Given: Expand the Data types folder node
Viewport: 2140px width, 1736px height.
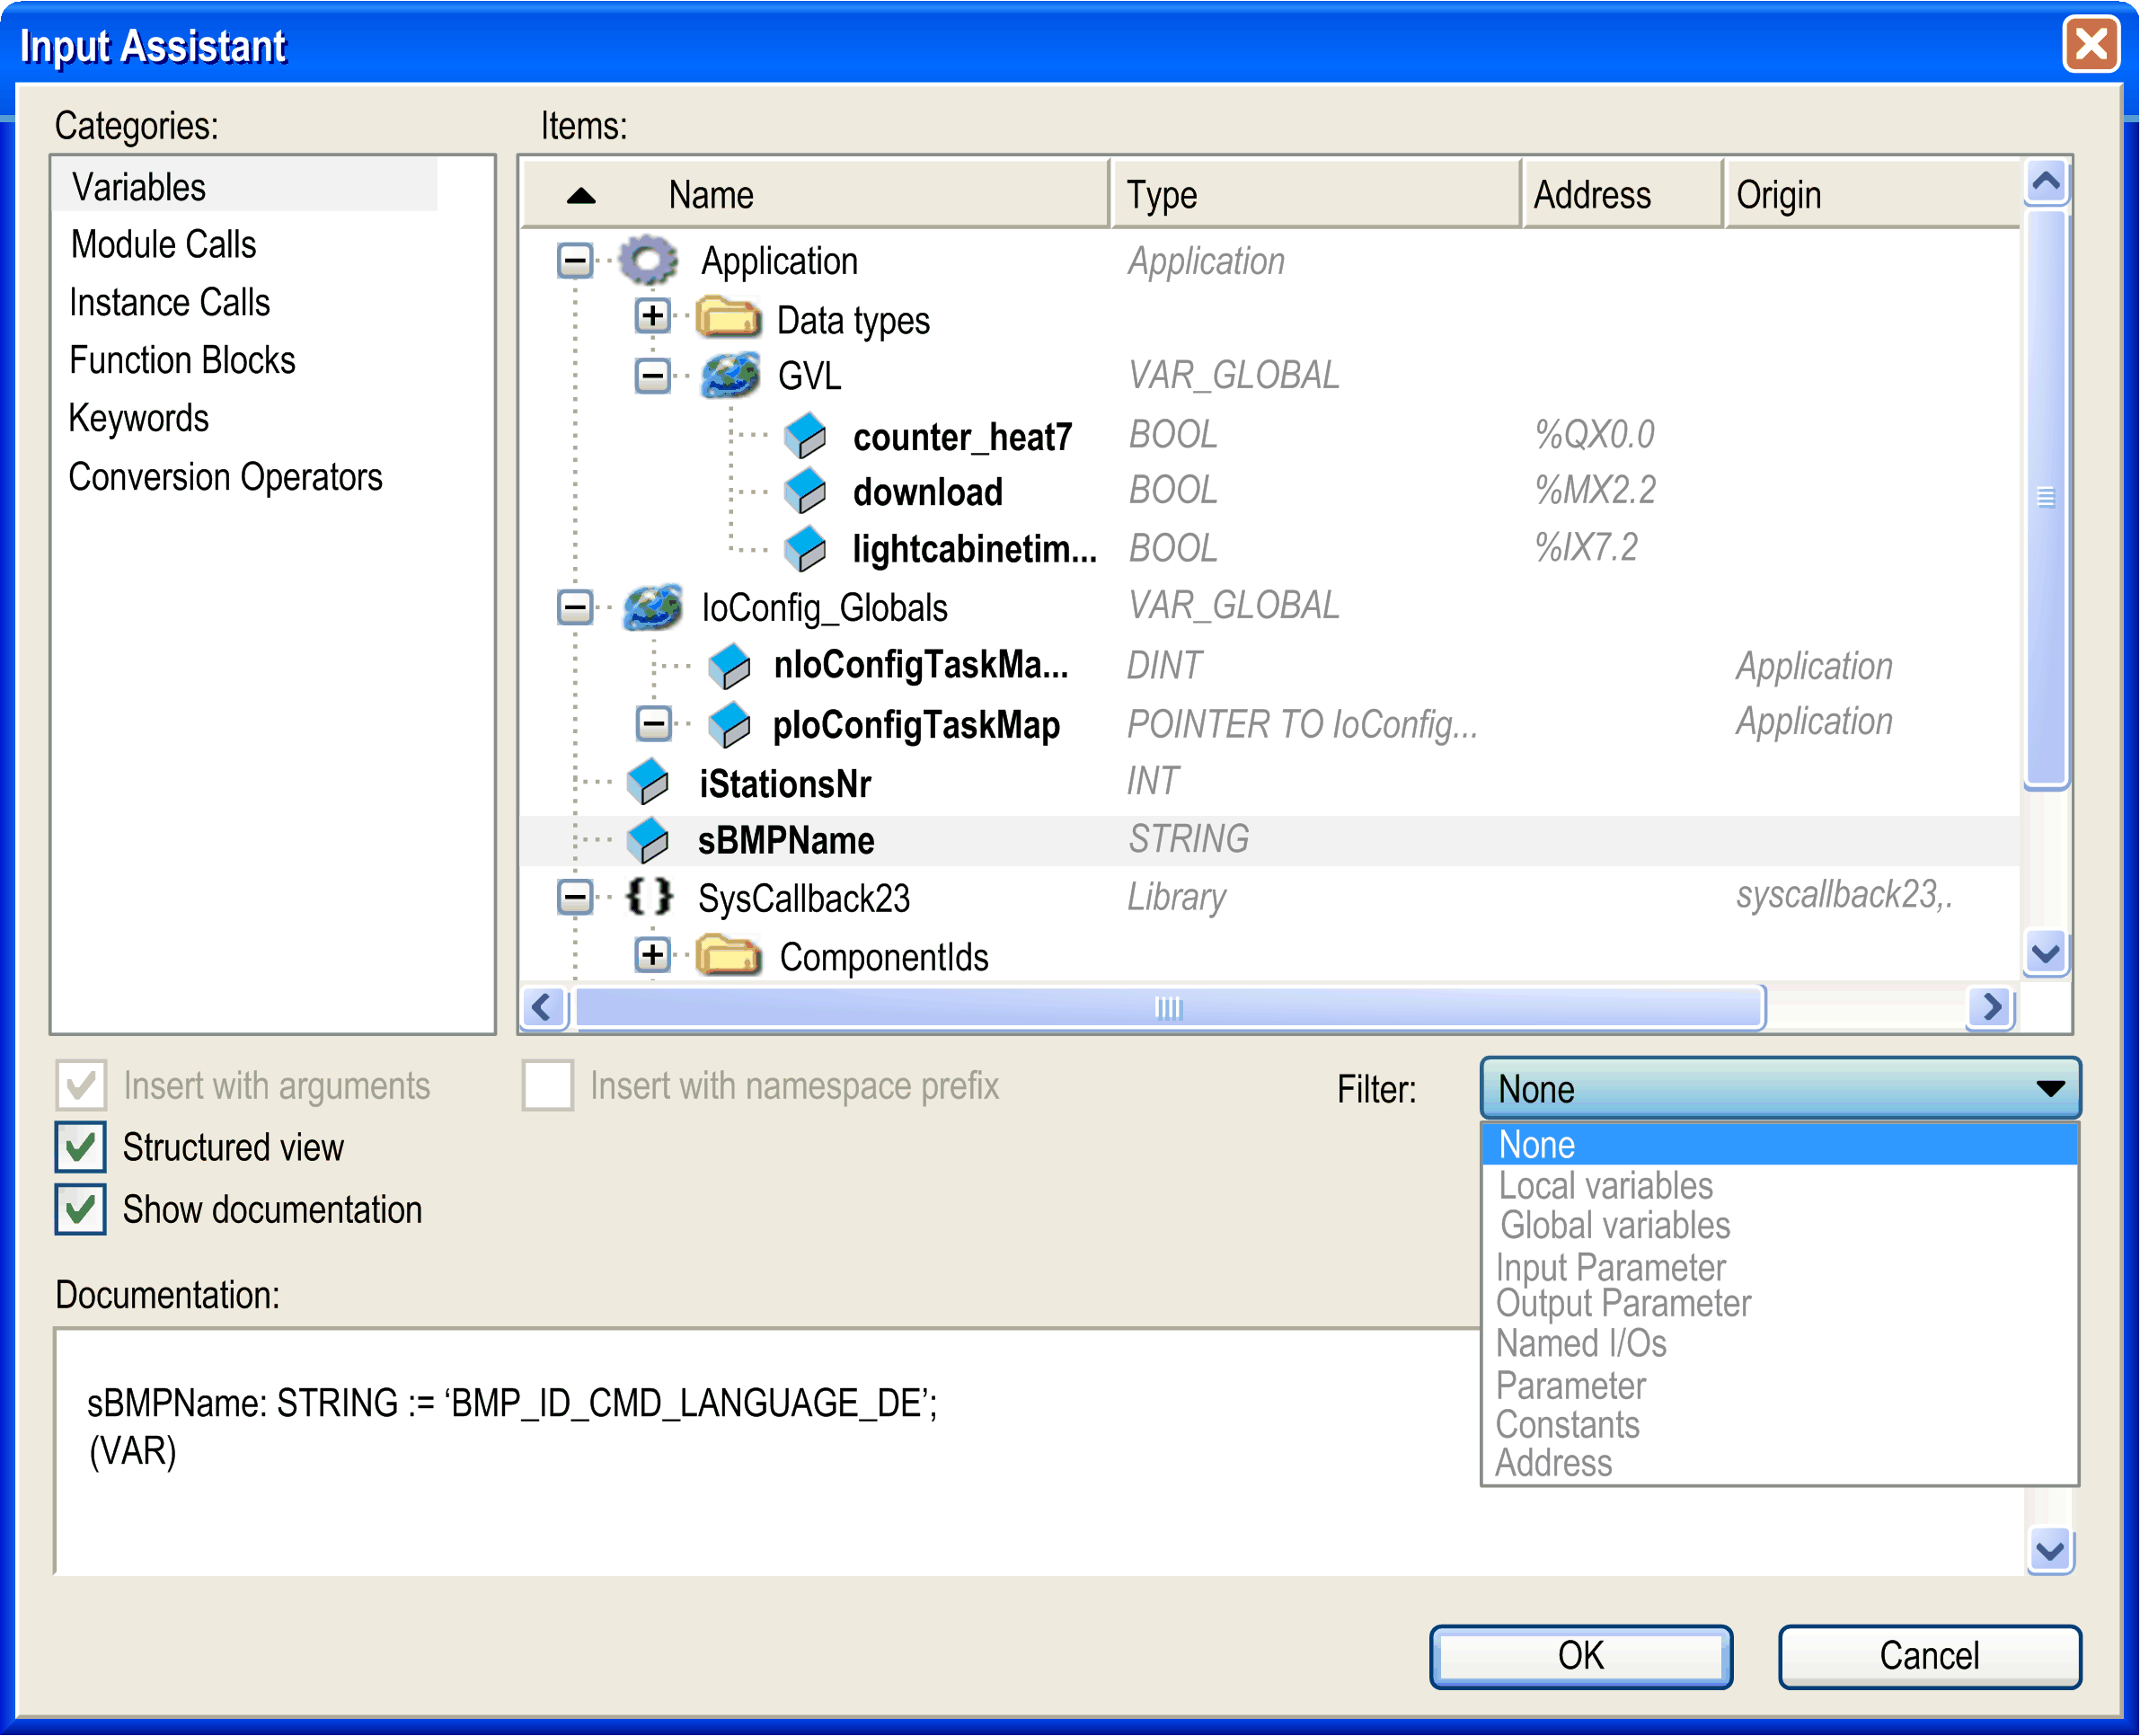Looking at the screenshot, I should point(652,317).
